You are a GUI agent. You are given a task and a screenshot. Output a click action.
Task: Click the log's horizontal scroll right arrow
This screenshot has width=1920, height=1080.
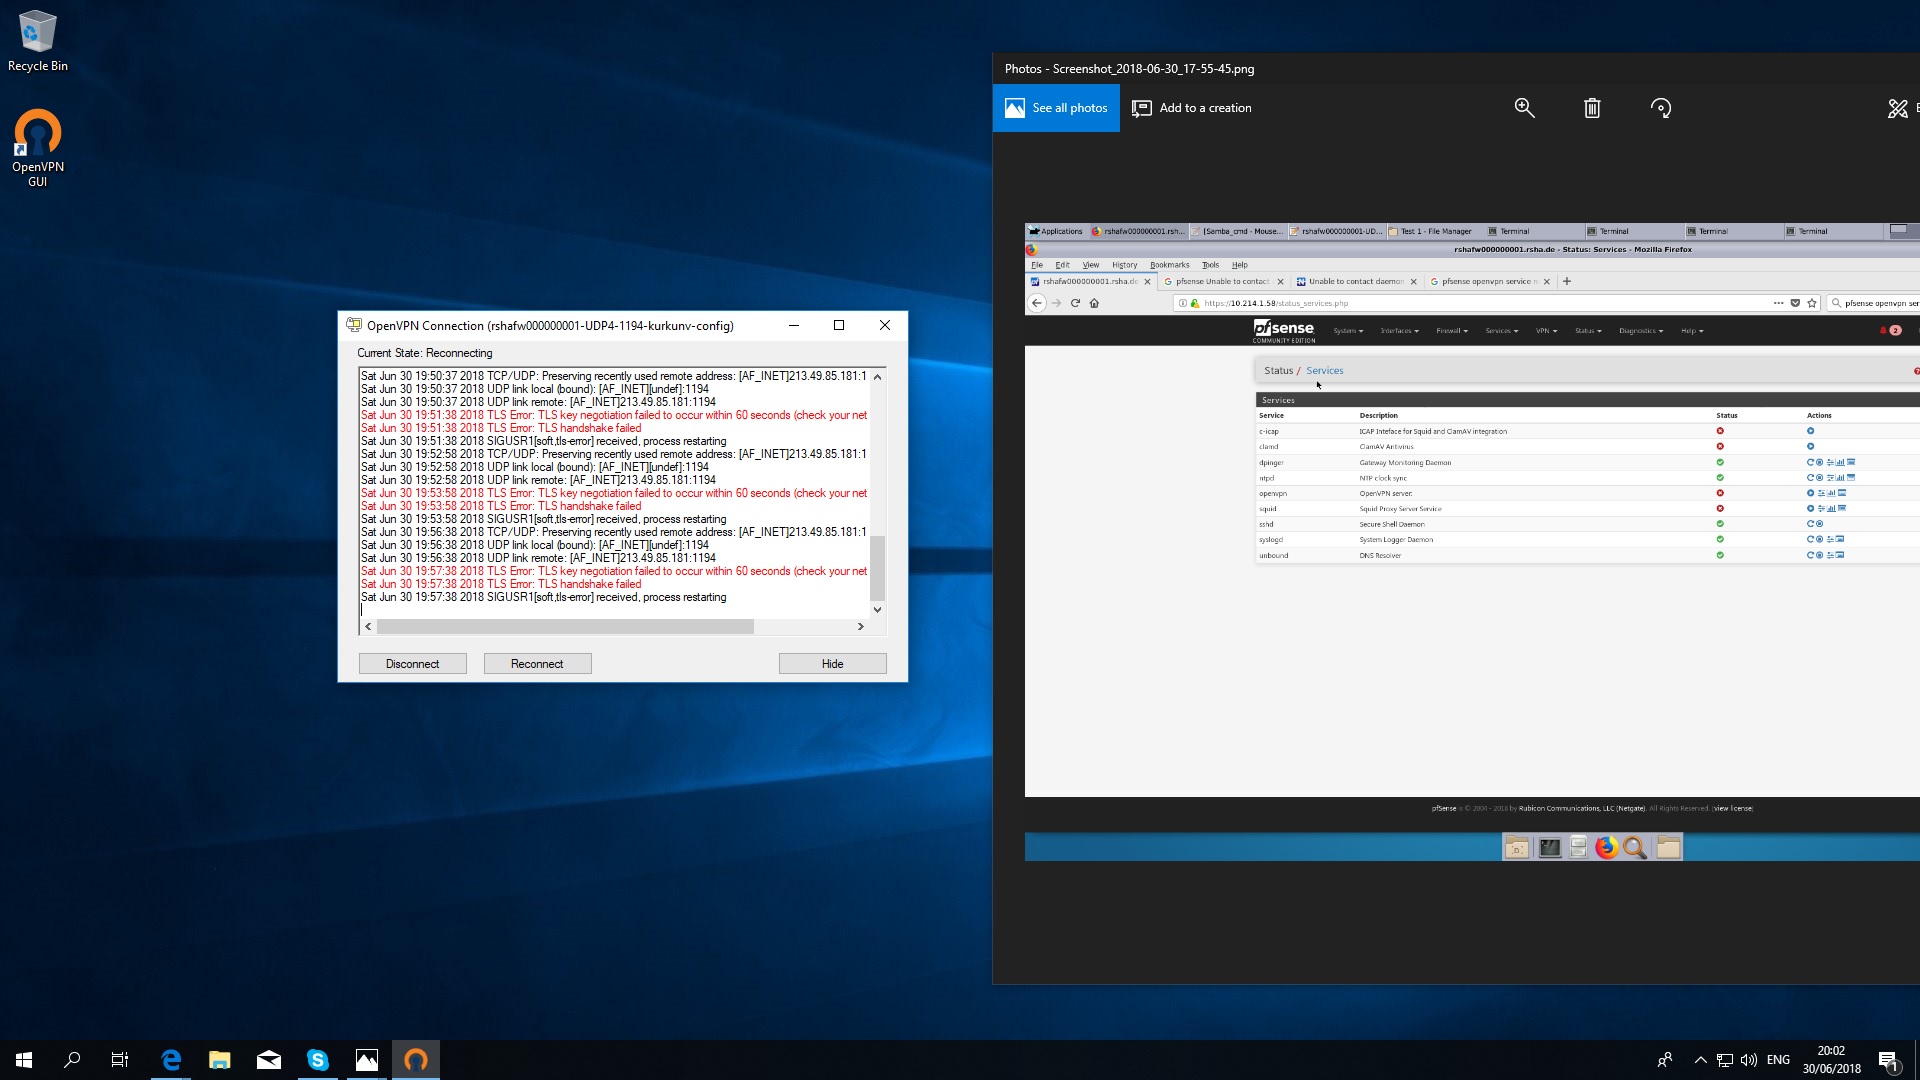coord(860,626)
